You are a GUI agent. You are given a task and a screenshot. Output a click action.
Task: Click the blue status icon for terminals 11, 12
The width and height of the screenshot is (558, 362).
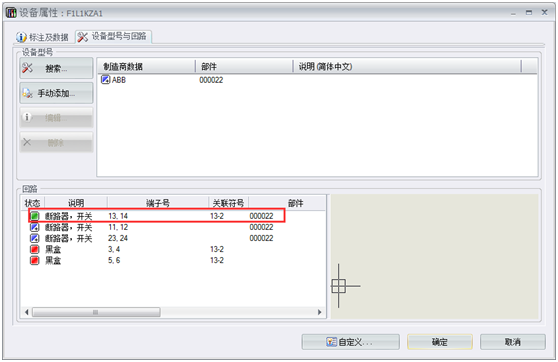(x=35, y=227)
